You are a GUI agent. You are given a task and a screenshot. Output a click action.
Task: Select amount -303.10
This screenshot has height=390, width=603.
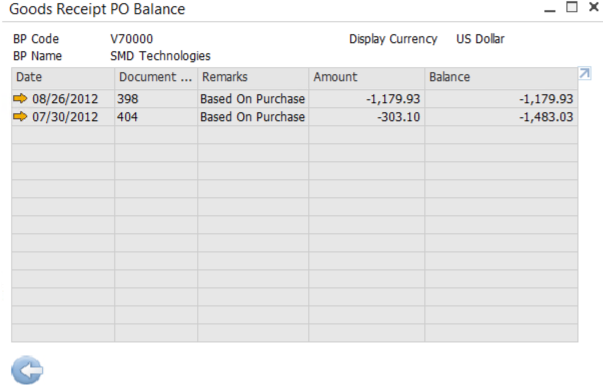[x=367, y=117]
